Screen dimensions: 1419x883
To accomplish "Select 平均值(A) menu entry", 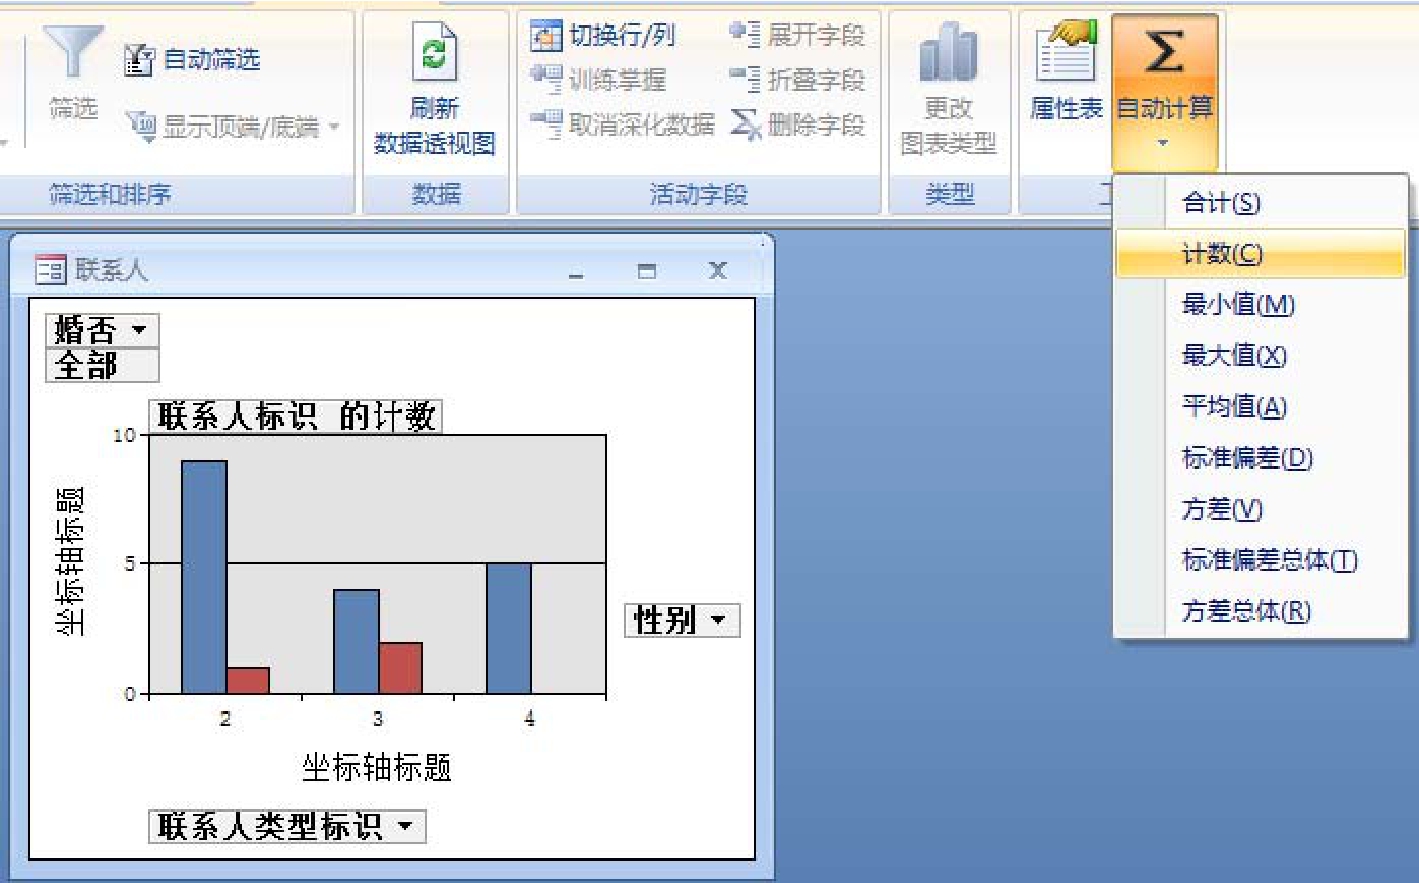I will coord(1233,407).
